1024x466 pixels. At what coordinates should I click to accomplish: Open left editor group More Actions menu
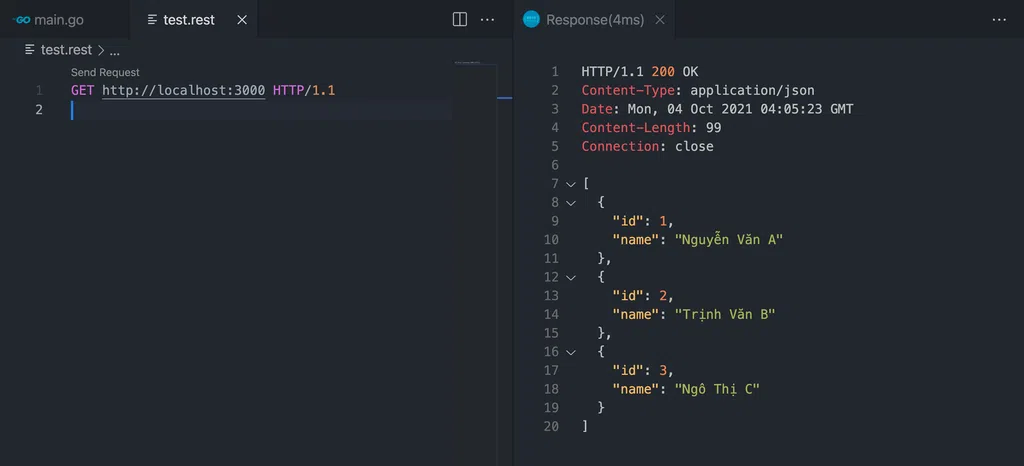coord(487,20)
